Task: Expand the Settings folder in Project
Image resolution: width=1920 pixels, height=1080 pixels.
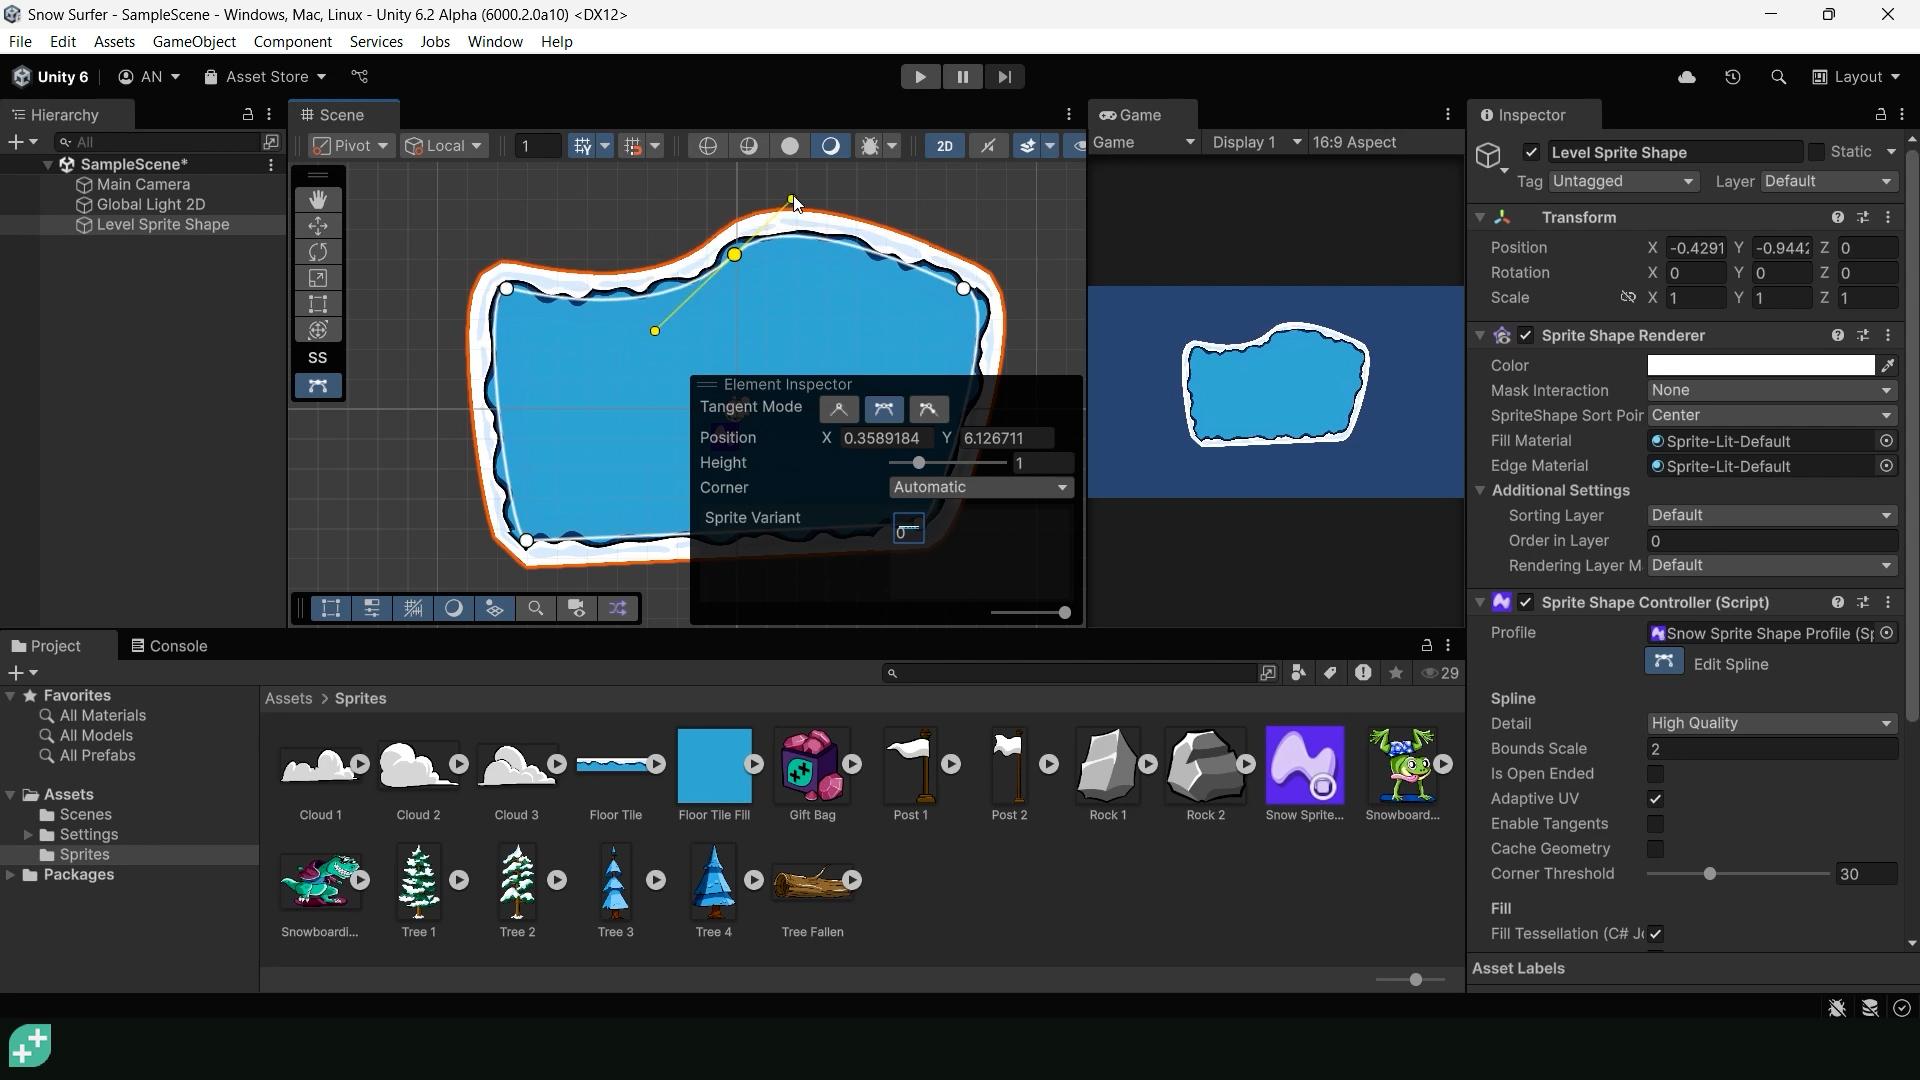Action: point(28,835)
